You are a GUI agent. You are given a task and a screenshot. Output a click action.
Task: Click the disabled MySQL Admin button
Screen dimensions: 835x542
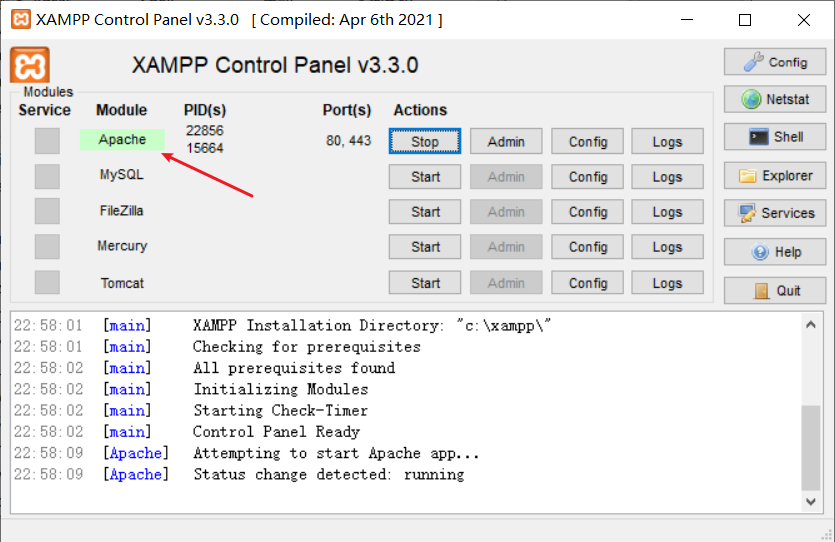[506, 176]
